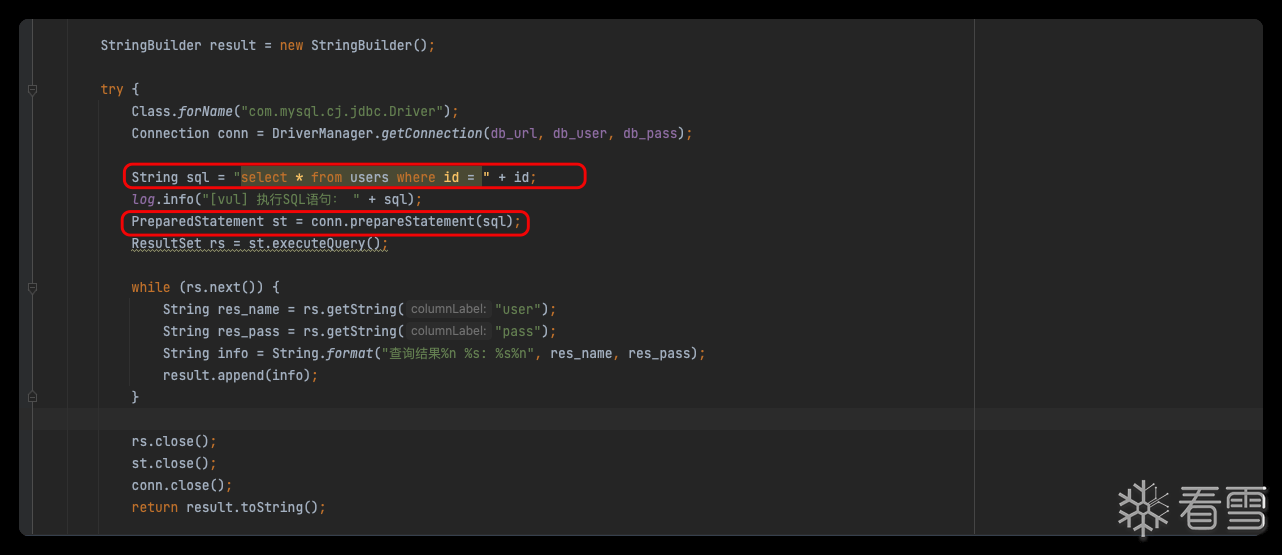Click the forName method call

pyautogui.click(x=205, y=111)
